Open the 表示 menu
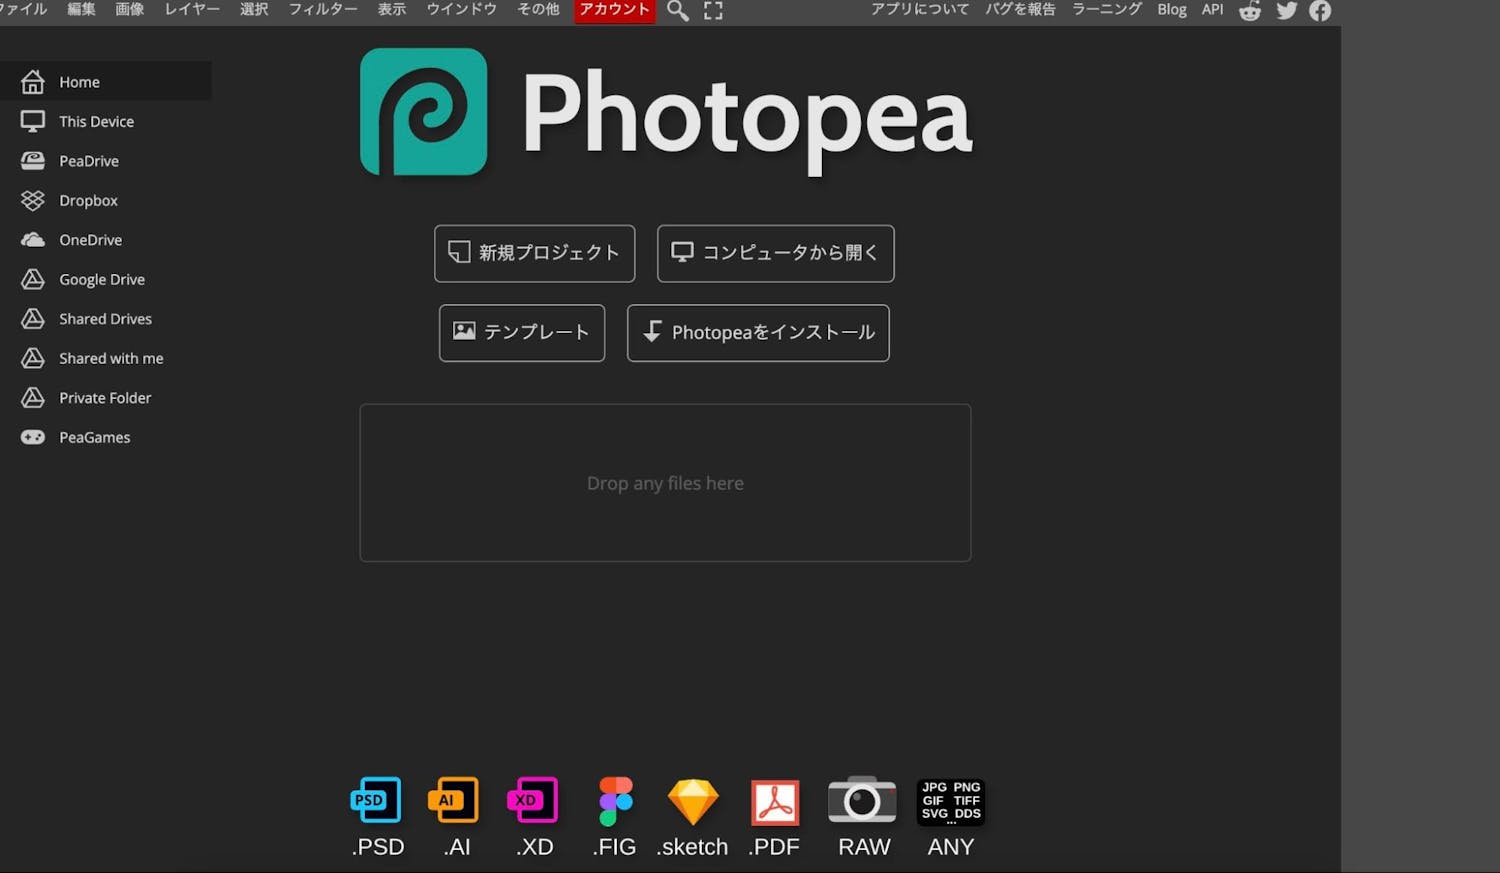Screen dimensions: 1500x873 coord(392,9)
